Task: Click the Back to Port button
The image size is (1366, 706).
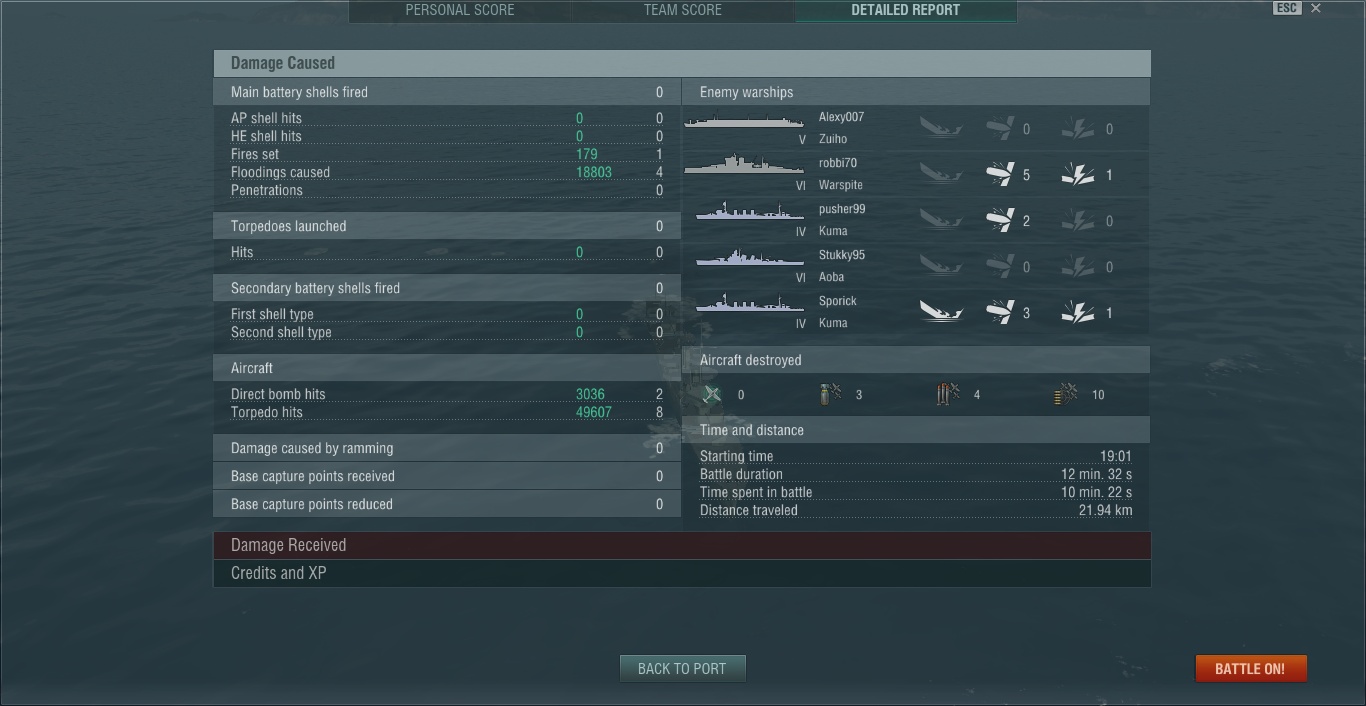Action: coord(682,669)
